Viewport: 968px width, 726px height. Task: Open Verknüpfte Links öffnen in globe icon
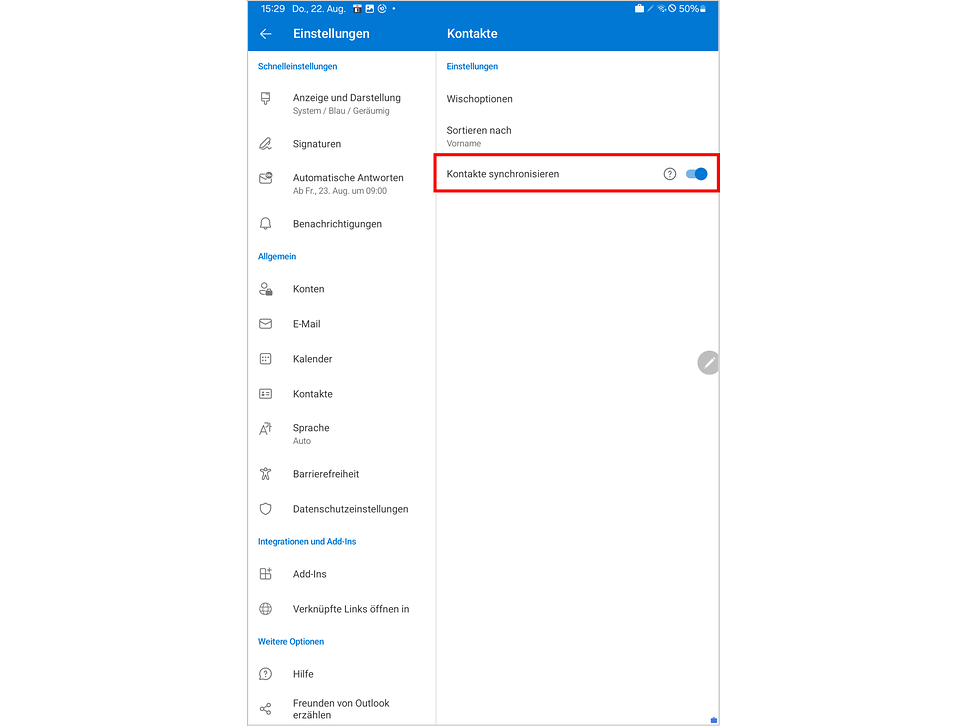coord(265,609)
